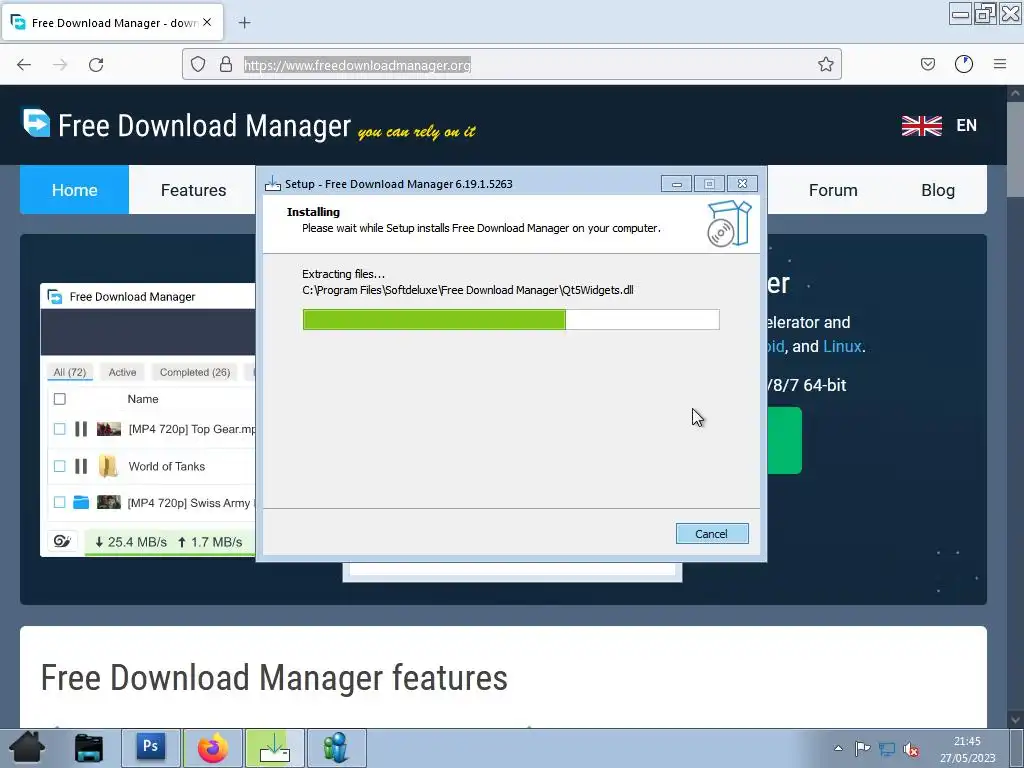Viewport: 1024px width, 768px height.
Task: Click the 25.4 MB/s download speed
Action: pyautogui.click(x=131, y=542)
